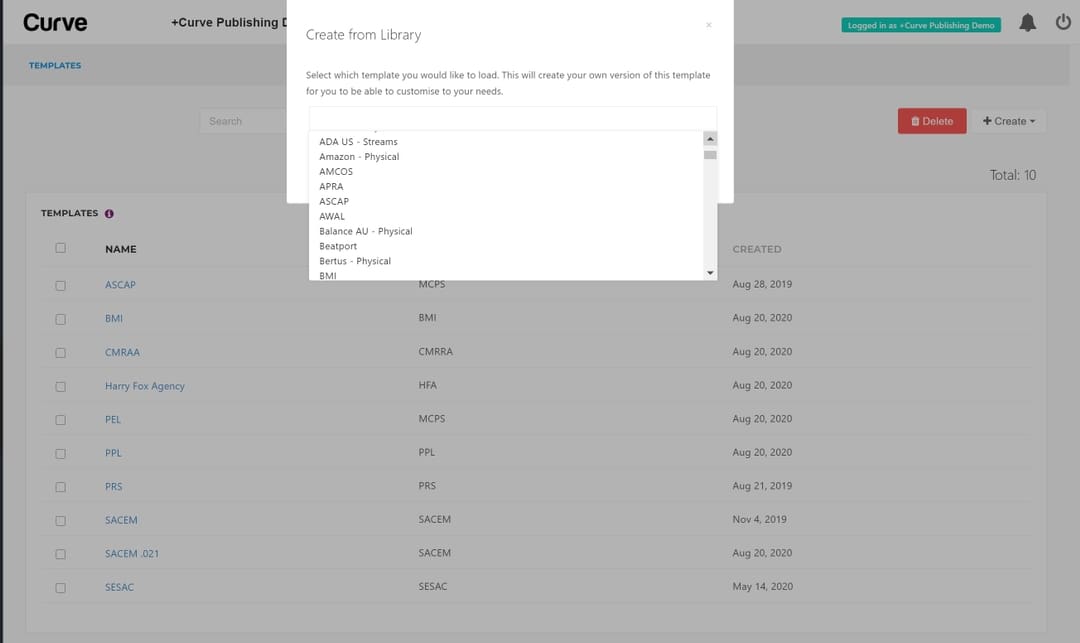1080x643 pixels.
Task: Click the trash icon inside the Delete button
Action: [914, 120]
